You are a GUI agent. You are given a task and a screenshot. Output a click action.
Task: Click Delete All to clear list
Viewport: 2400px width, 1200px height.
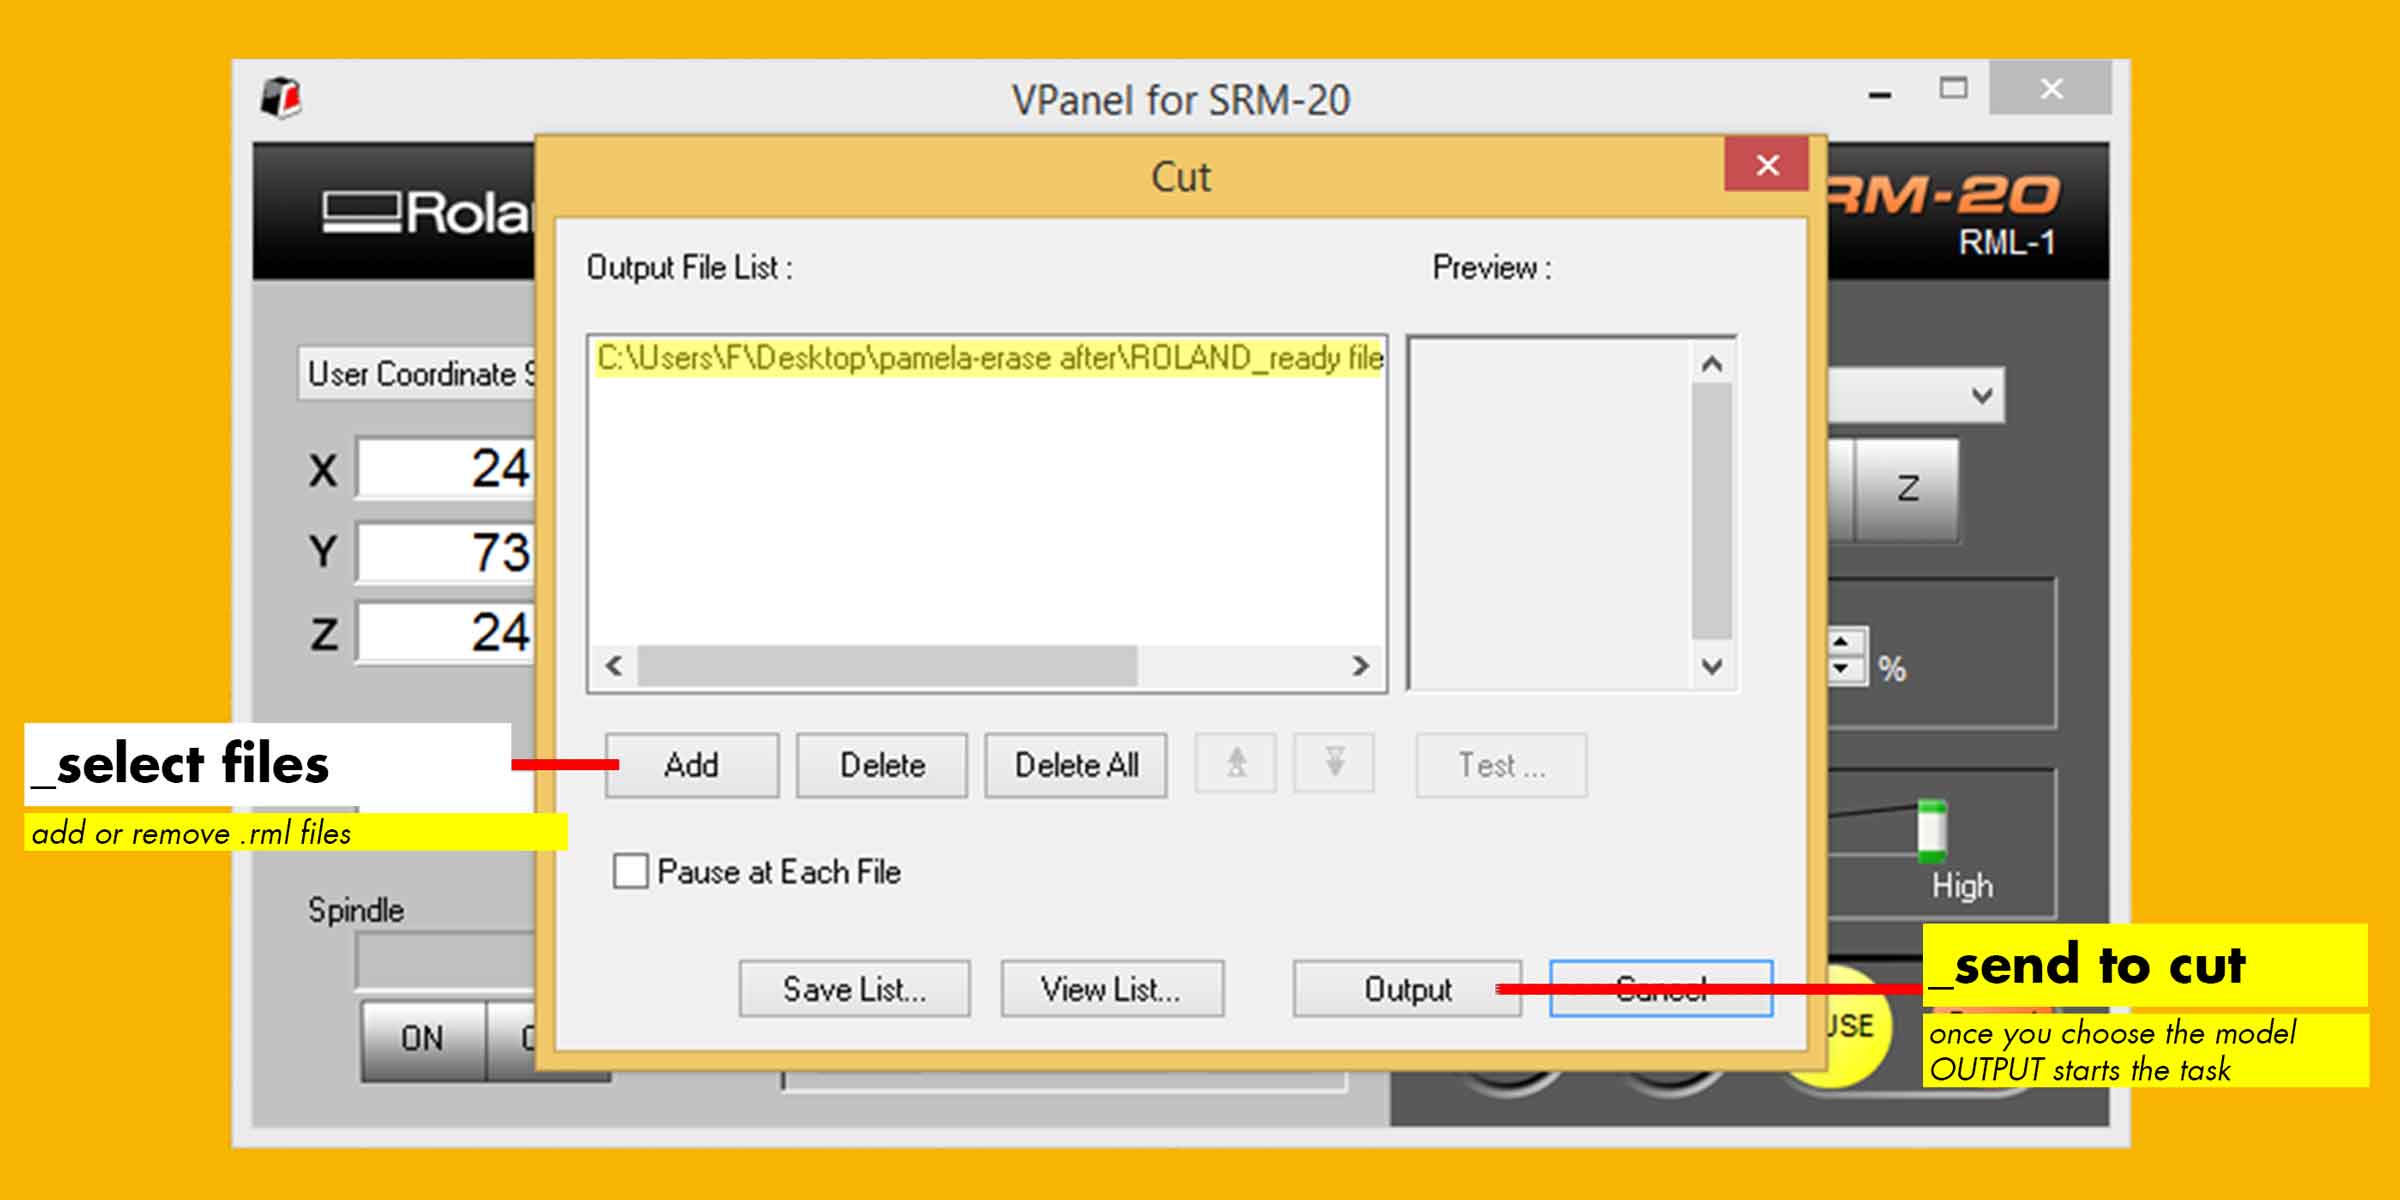tap(1076, 765)
